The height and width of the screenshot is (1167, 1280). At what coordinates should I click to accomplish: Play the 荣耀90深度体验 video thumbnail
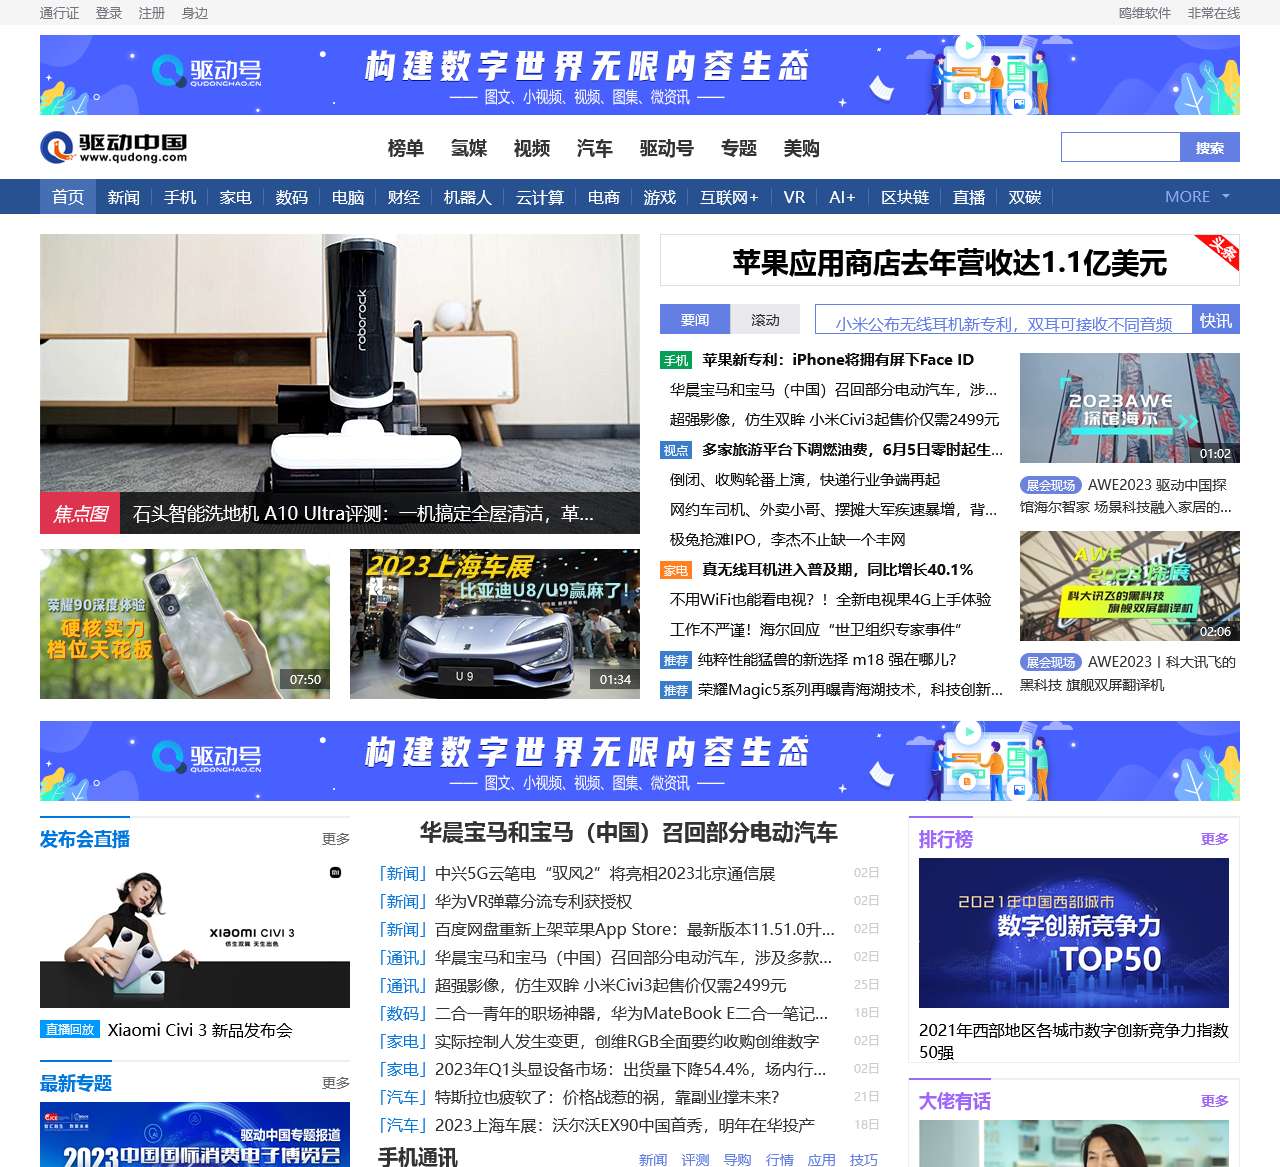coord(185,624)
